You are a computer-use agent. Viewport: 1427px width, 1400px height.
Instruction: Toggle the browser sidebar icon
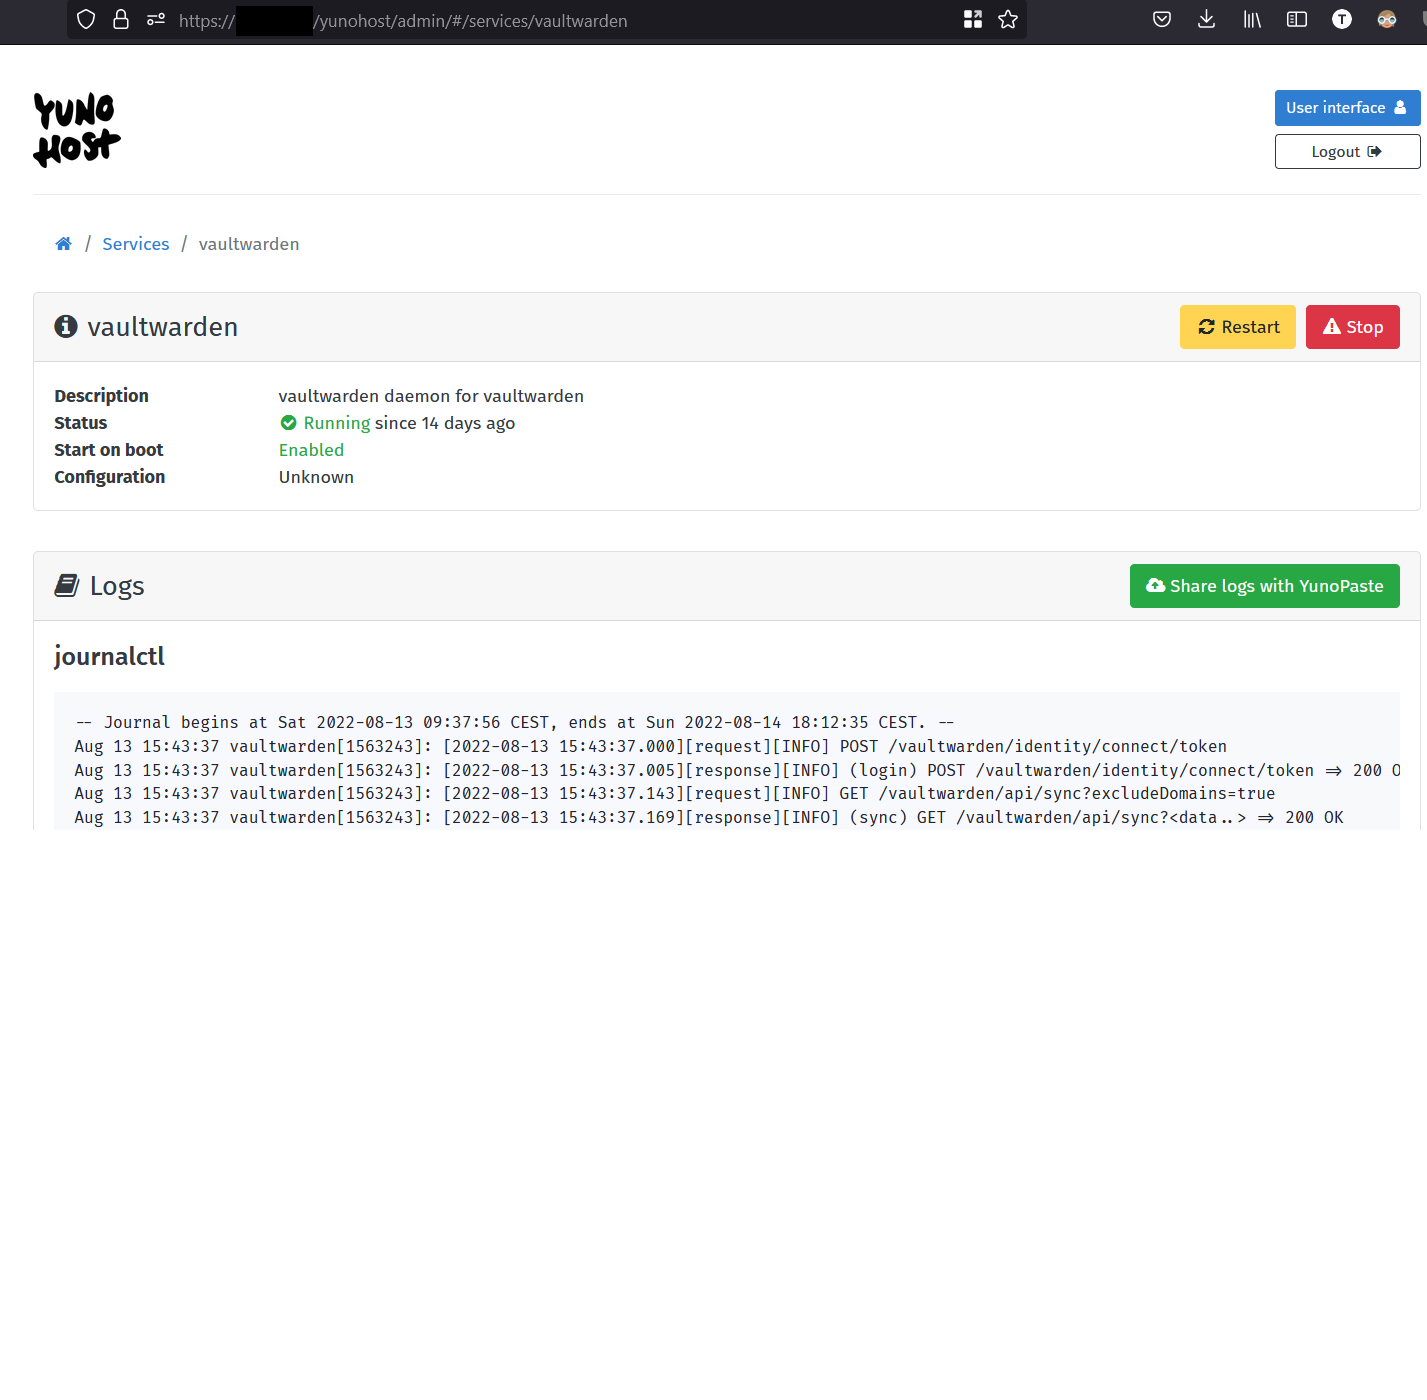click(1297, 20)
